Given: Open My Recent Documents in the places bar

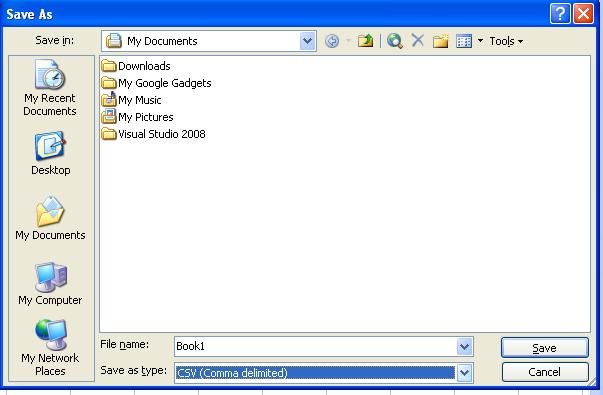Looking at the screenshot, I should click(x=50, y=88).
